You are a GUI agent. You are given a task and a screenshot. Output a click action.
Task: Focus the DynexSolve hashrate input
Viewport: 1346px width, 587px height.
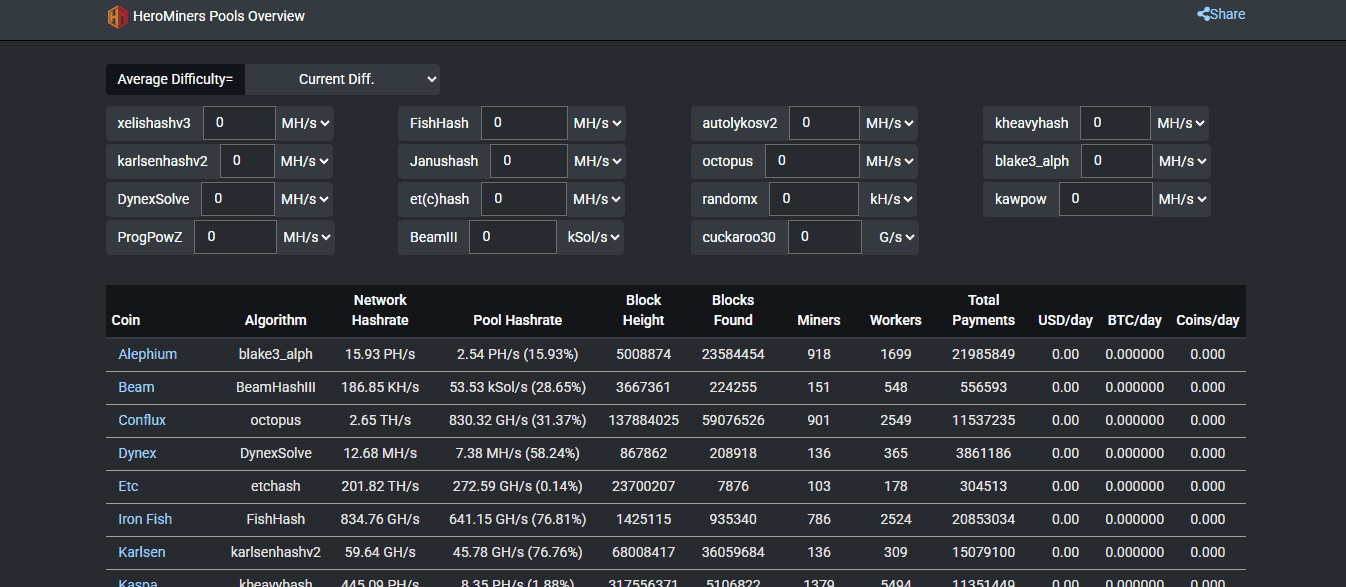(x=237, y=199)
